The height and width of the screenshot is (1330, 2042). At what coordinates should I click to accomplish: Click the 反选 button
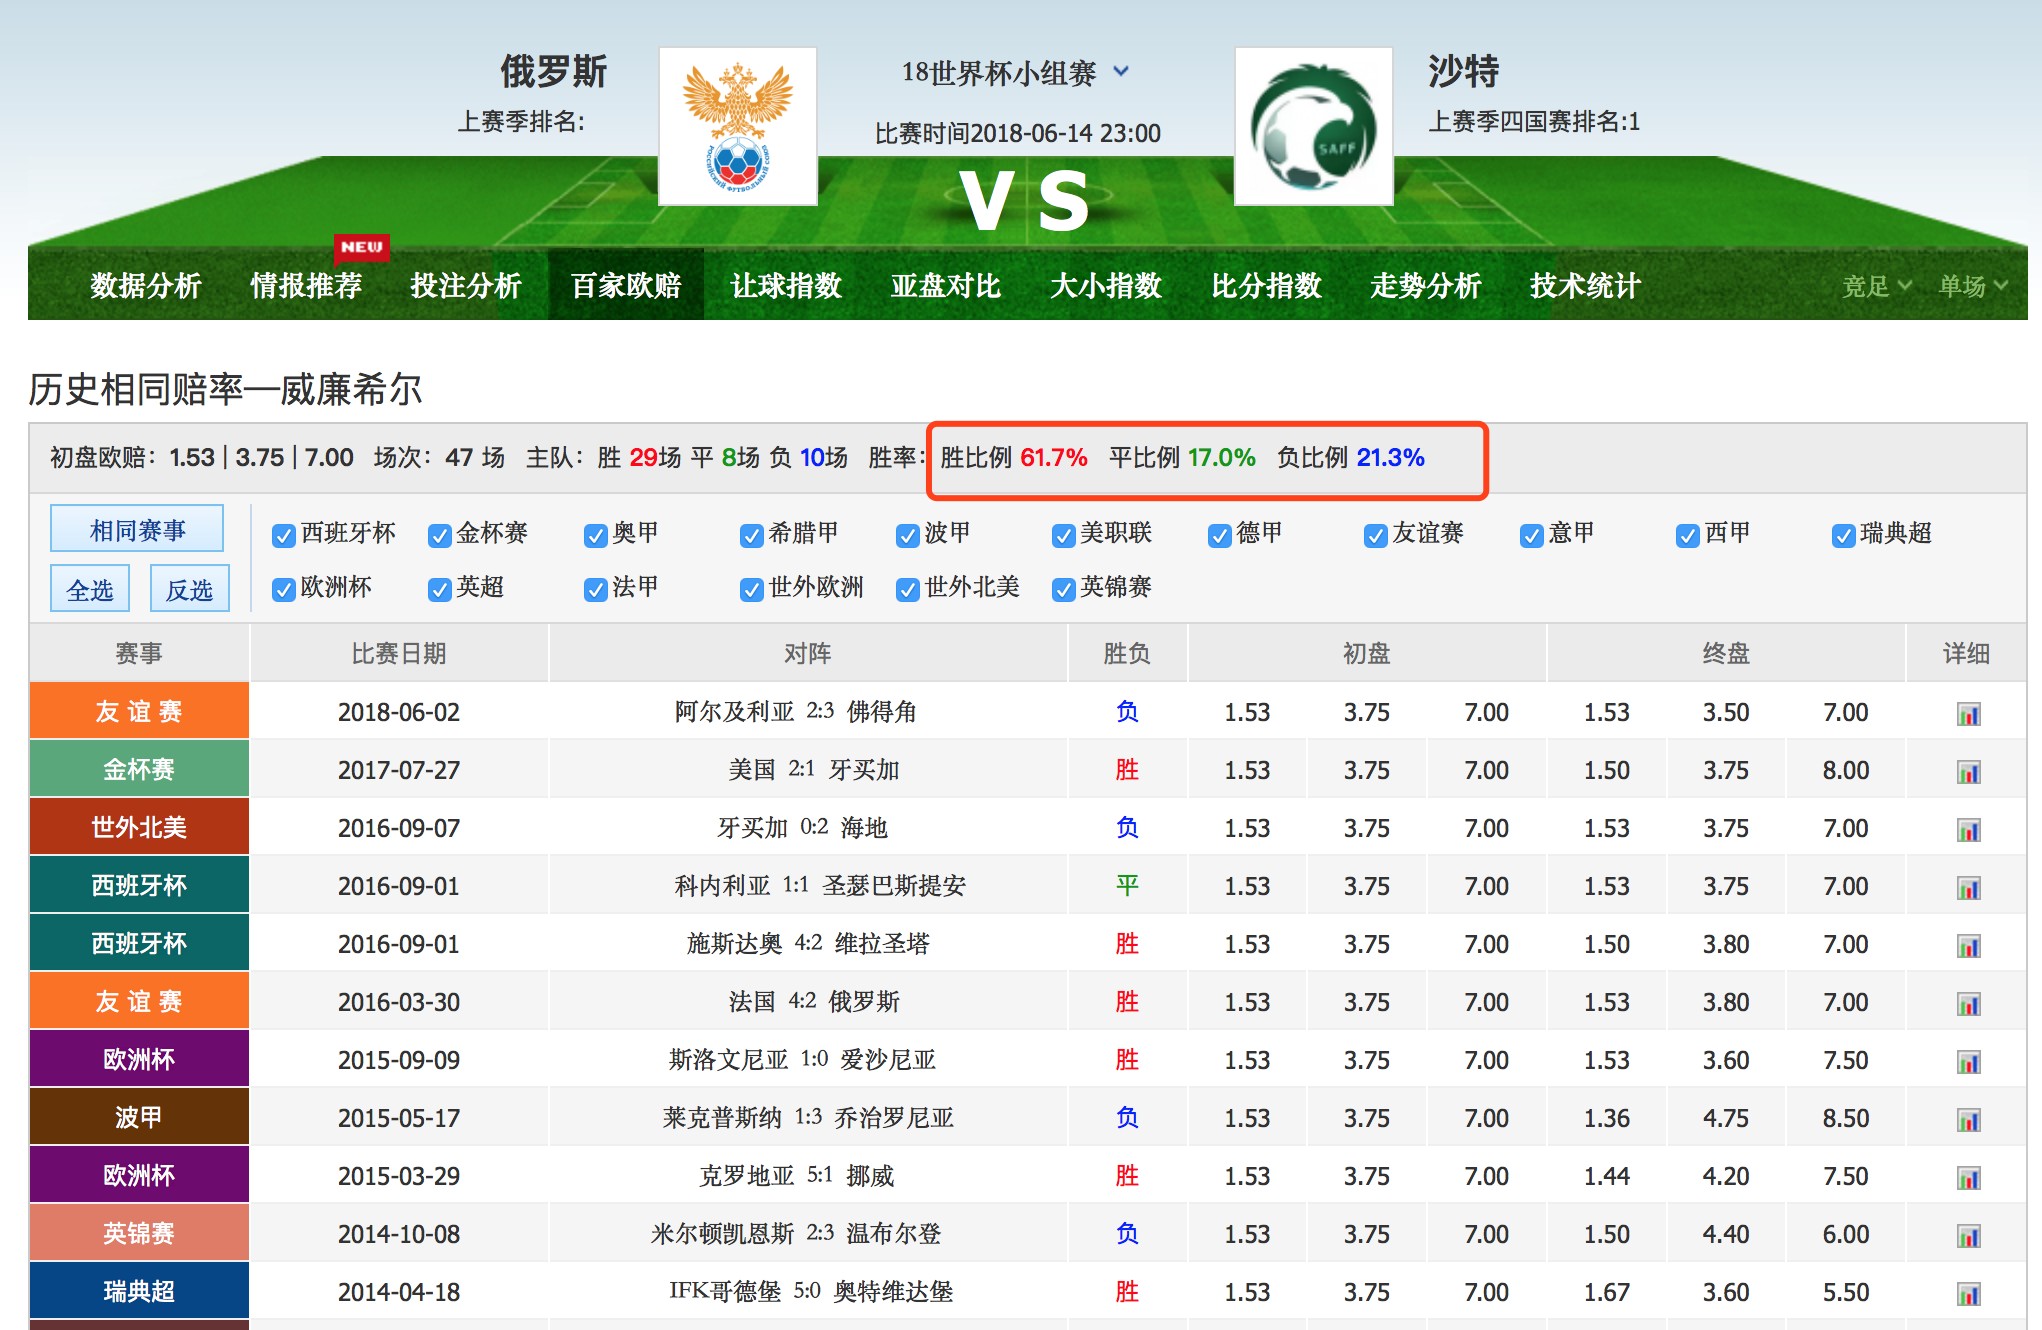click(189, 589)
